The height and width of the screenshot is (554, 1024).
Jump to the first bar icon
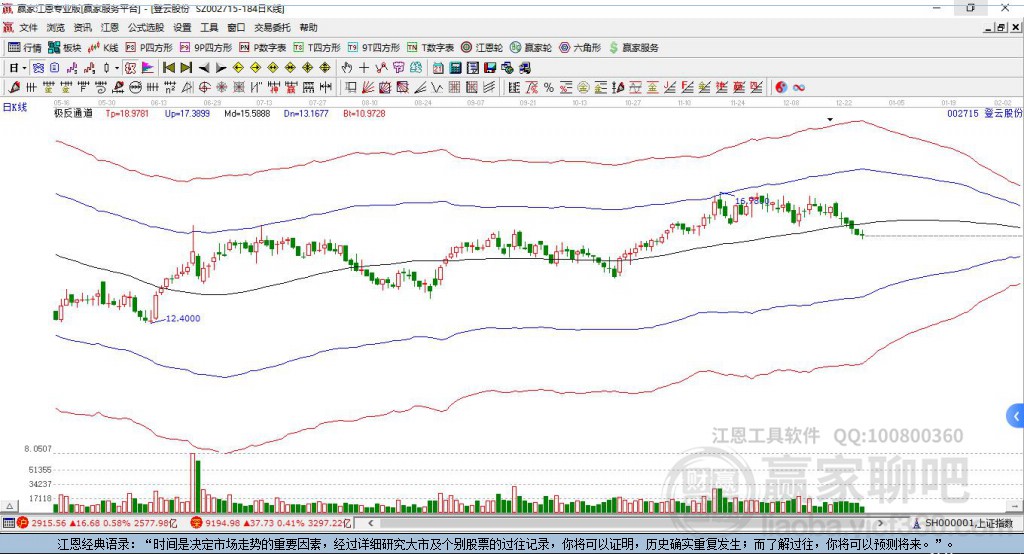point(168,68)
